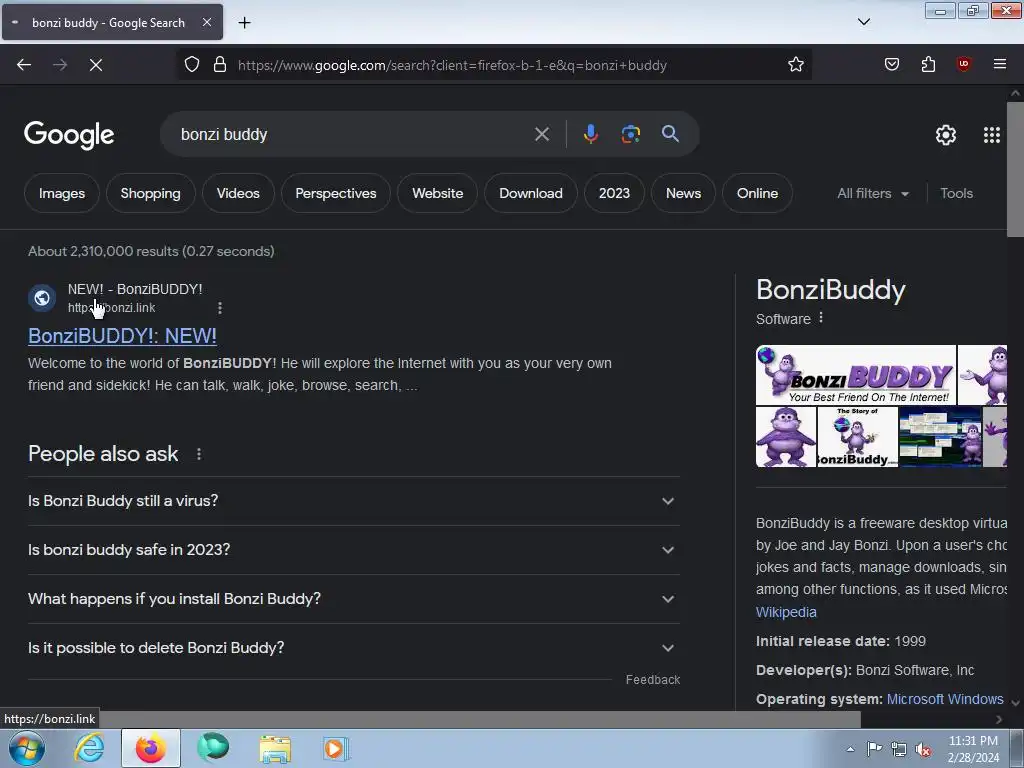Close the bonzi buddy Google Search tab
Image resolution: width=1024 pixels, height=768 pixels.
206,22
